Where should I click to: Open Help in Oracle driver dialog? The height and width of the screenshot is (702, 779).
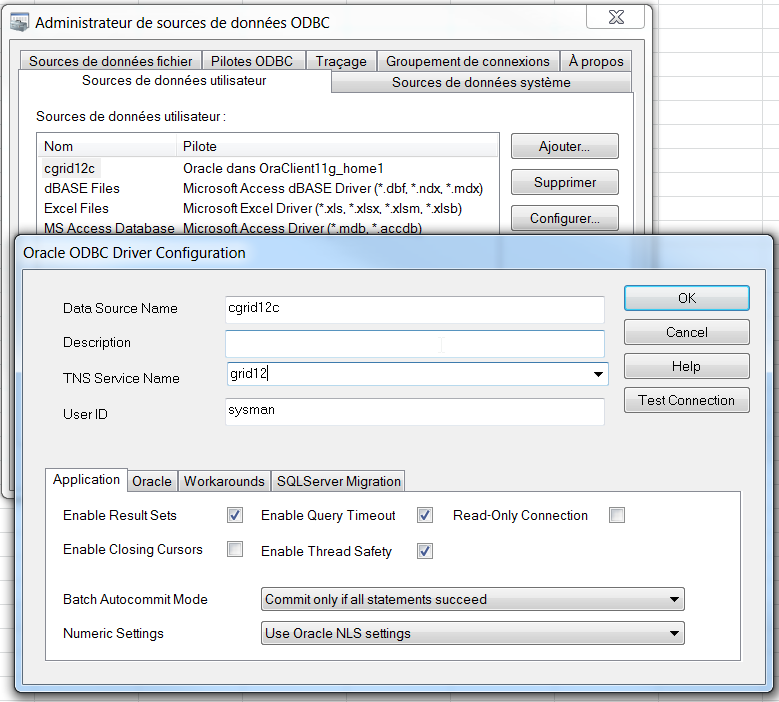pyautogui.click(x=687, y=366)
